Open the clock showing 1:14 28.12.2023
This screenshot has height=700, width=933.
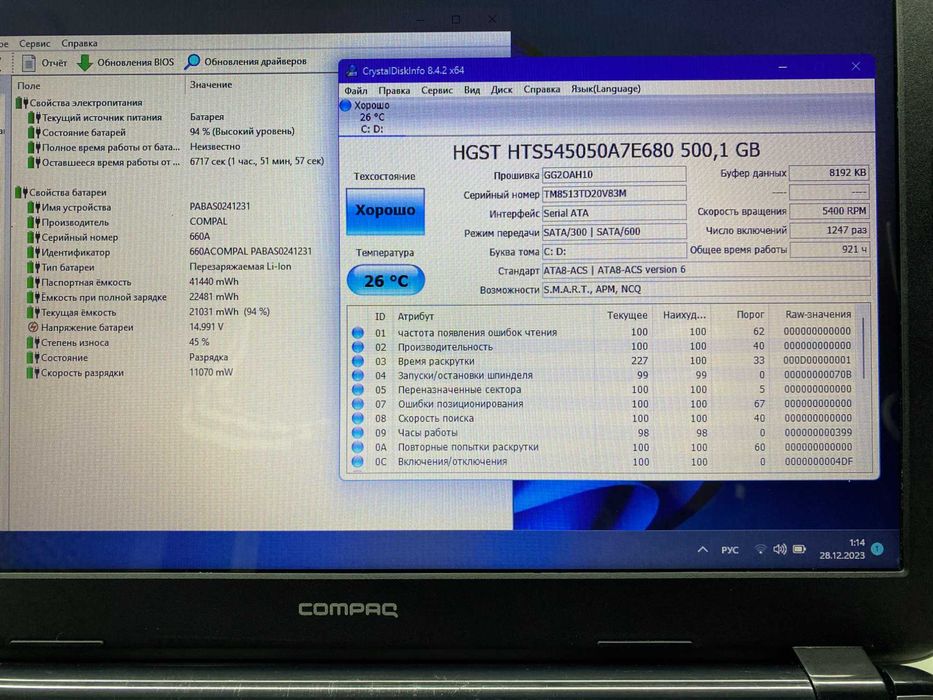(x=843, y=549)
